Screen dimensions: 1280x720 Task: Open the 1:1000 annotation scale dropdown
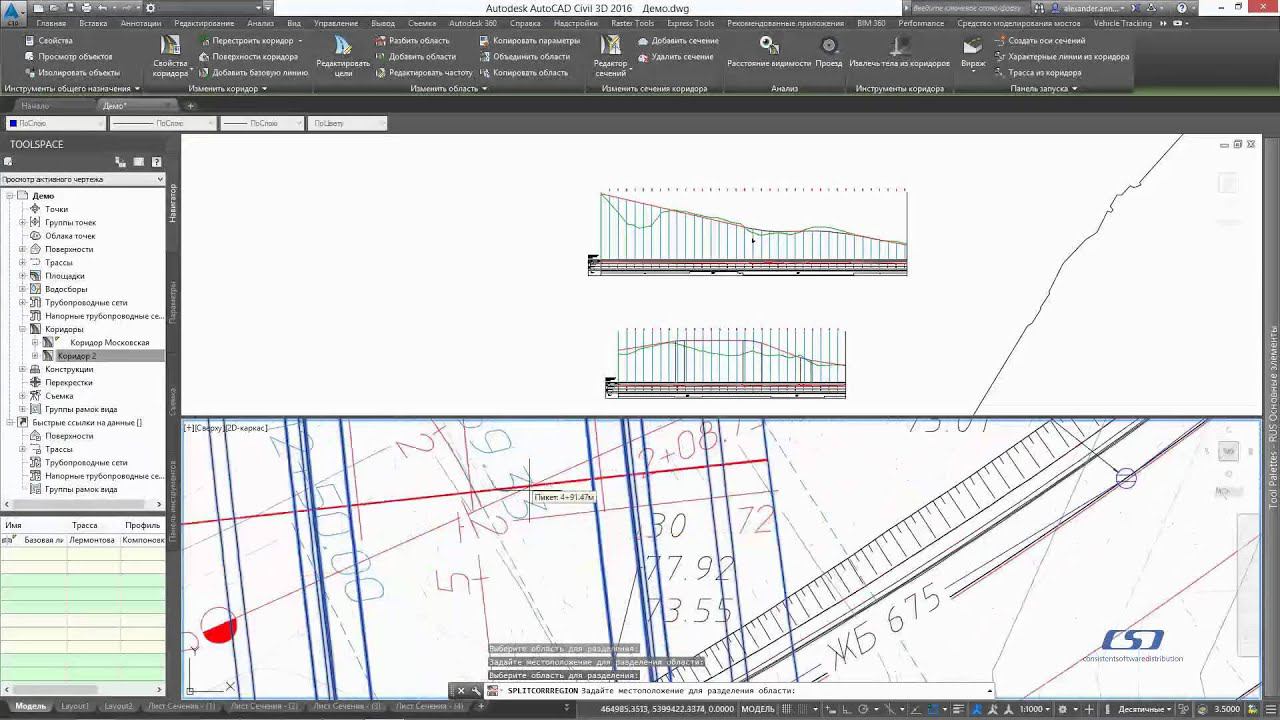click(x=1034, y=709)
